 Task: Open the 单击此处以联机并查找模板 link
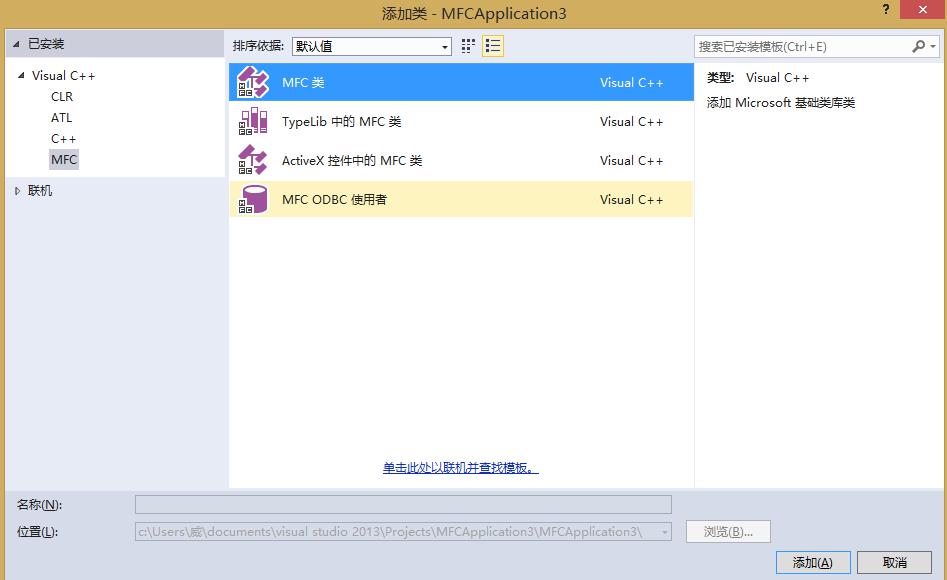[x=460, y=468]
